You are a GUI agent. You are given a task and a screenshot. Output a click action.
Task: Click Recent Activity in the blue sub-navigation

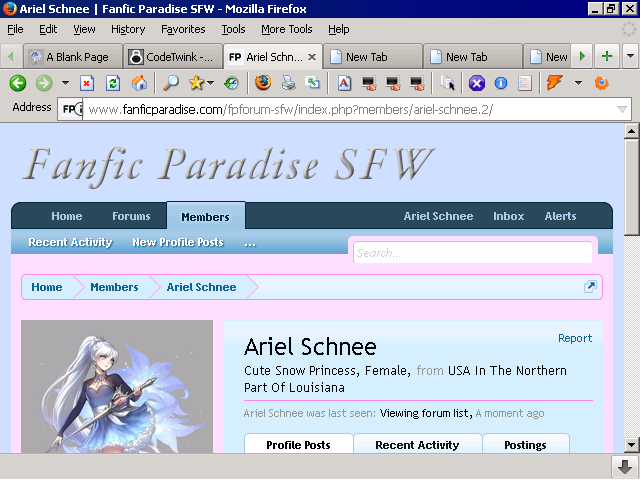click(x=70, y=242)
